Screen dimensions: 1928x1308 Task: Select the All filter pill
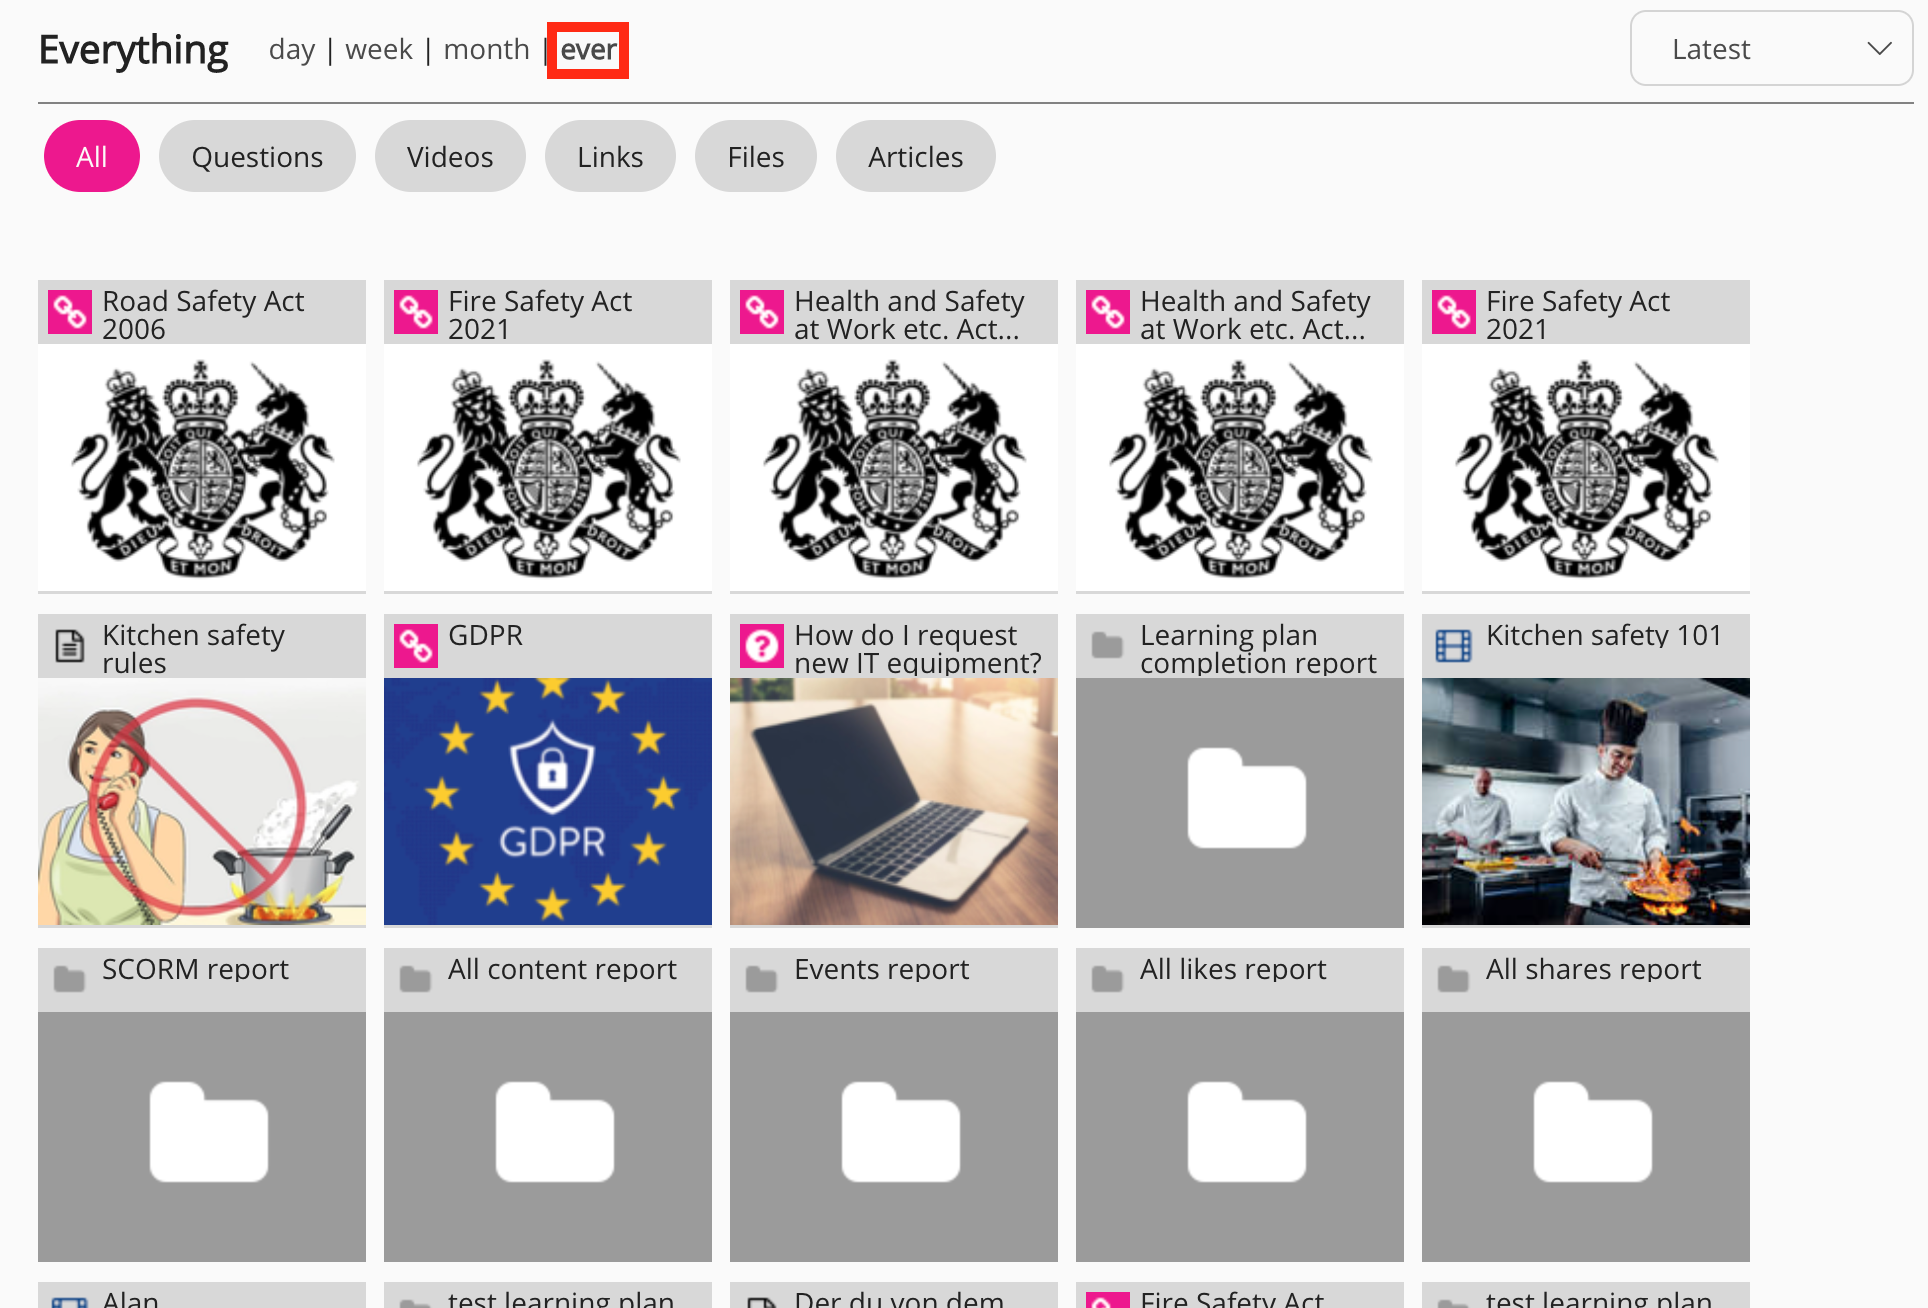click(x=92, y=156)
